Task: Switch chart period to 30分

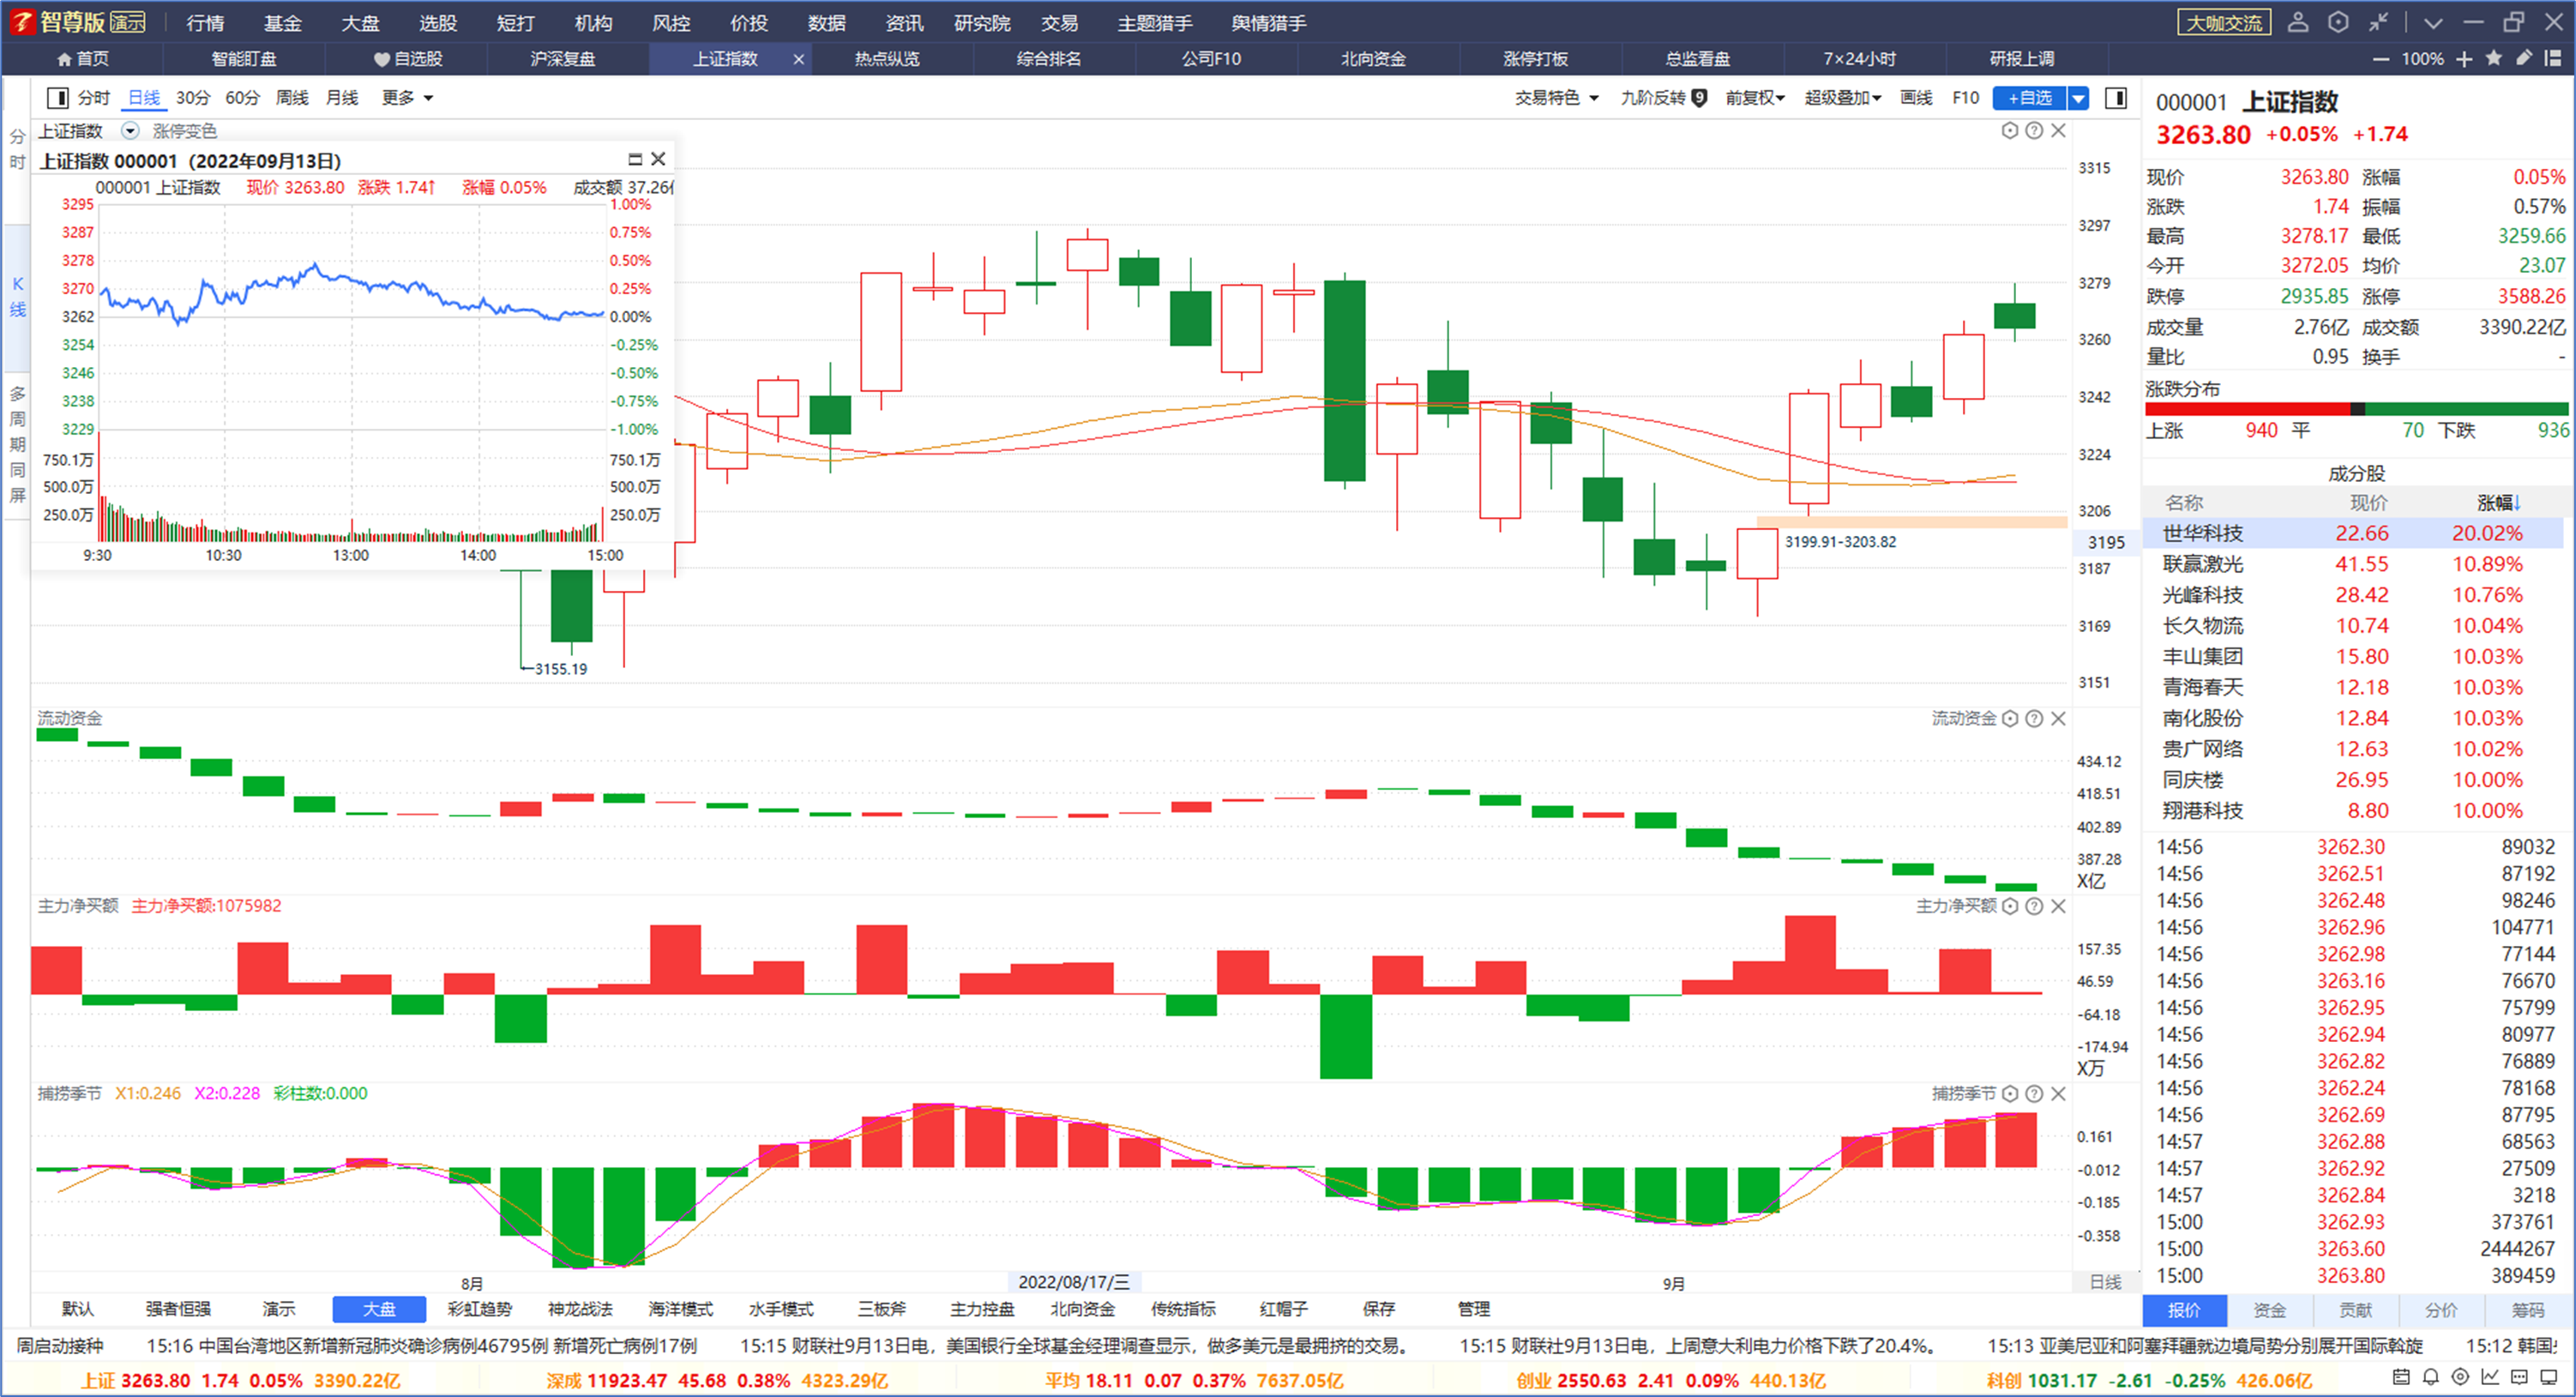Action: tap(193, 98)
